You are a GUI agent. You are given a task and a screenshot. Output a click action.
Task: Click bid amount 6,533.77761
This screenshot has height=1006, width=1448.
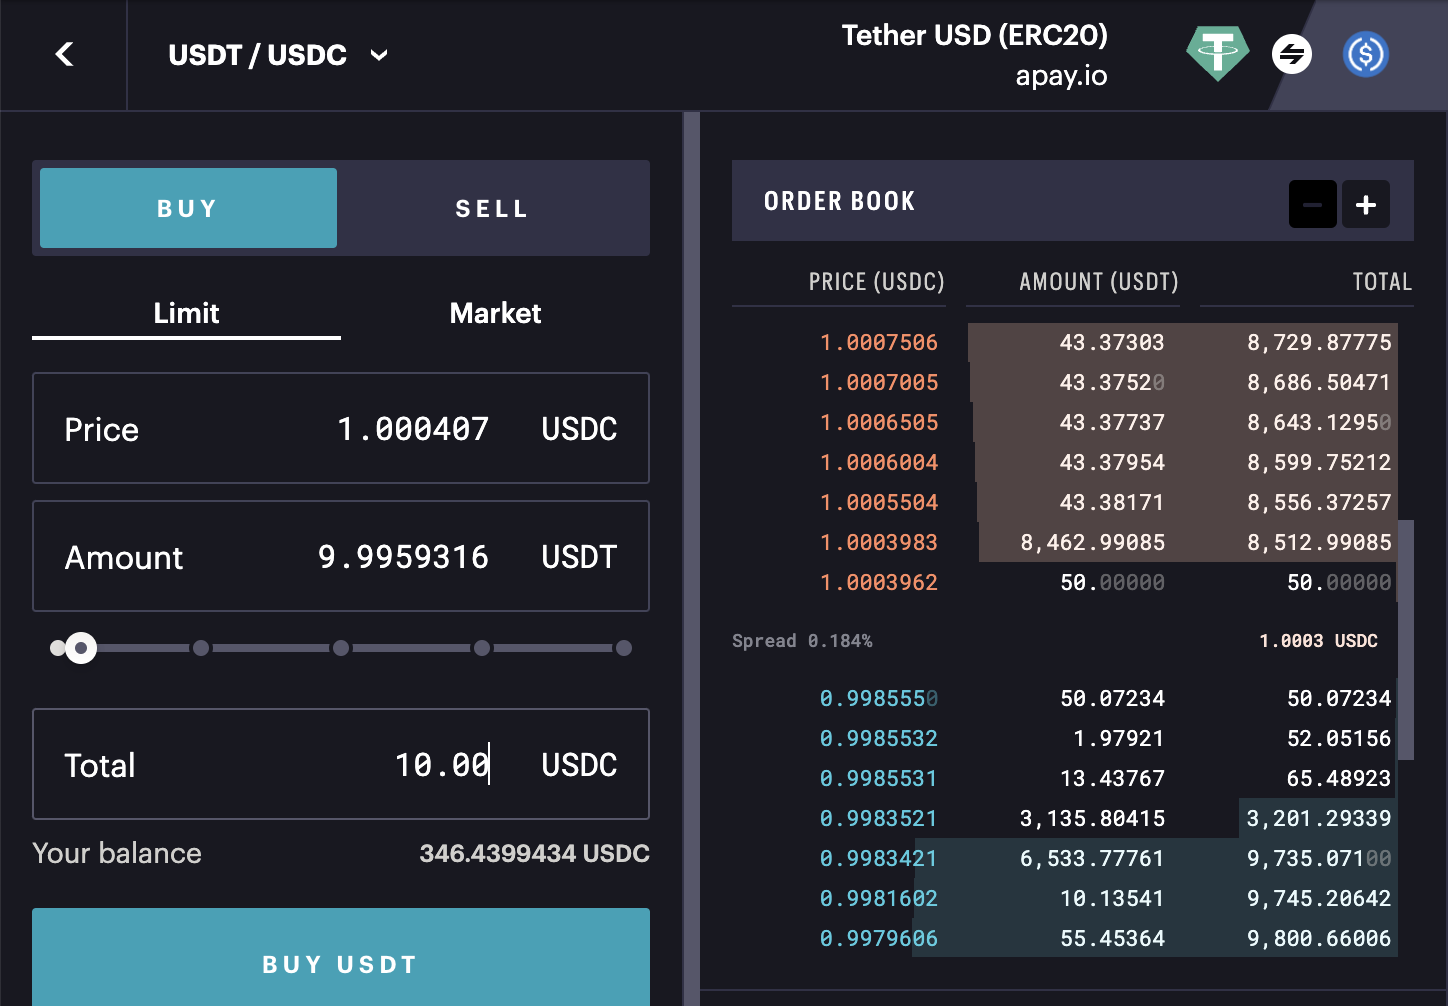tap(1092, 858)
